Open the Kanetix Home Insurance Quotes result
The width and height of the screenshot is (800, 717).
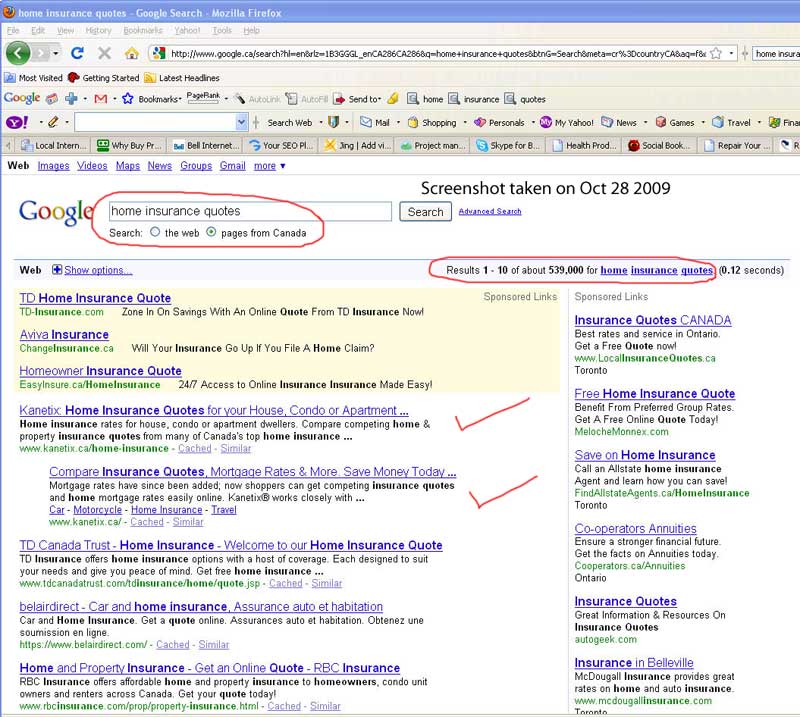214,410
